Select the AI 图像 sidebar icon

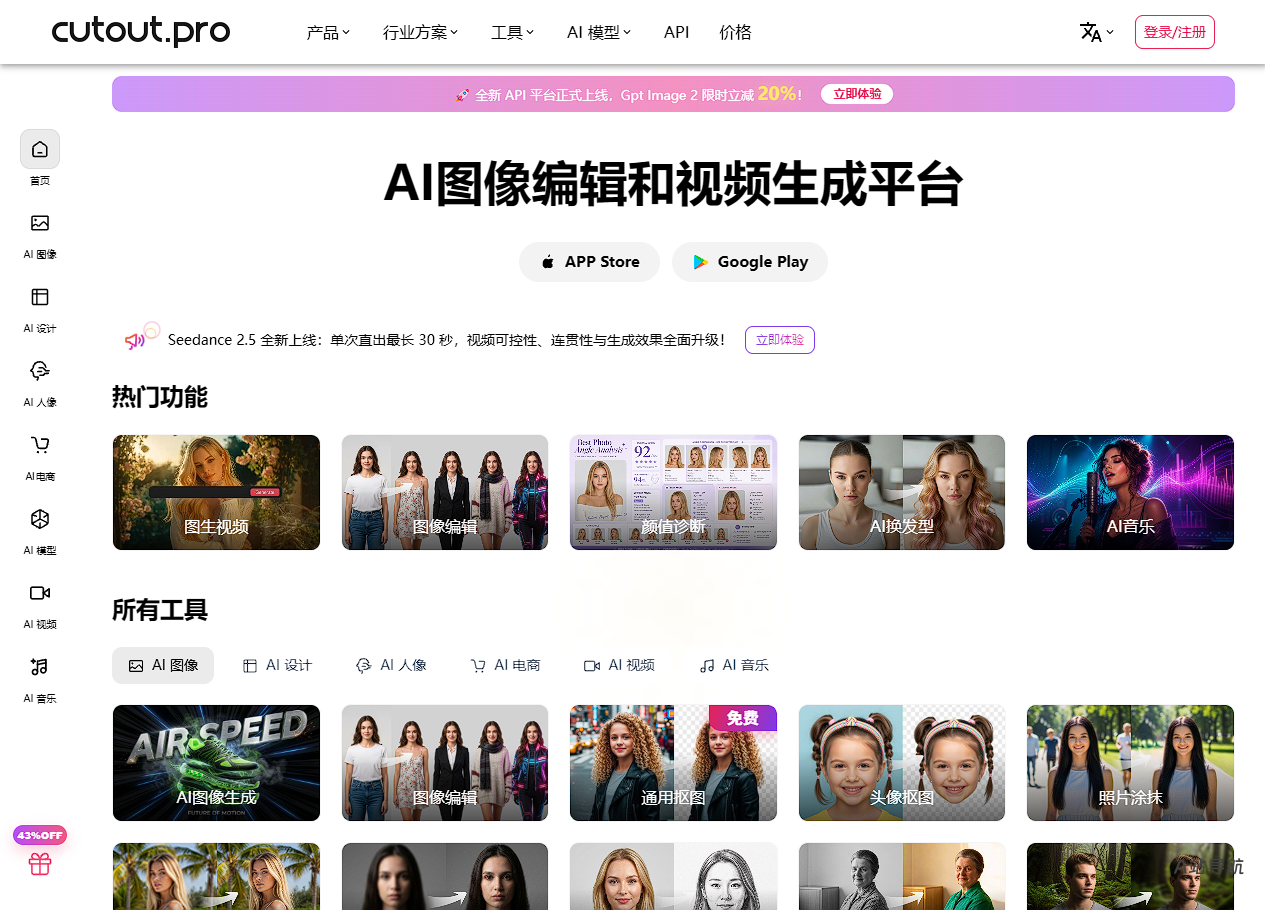pos(40,223)
